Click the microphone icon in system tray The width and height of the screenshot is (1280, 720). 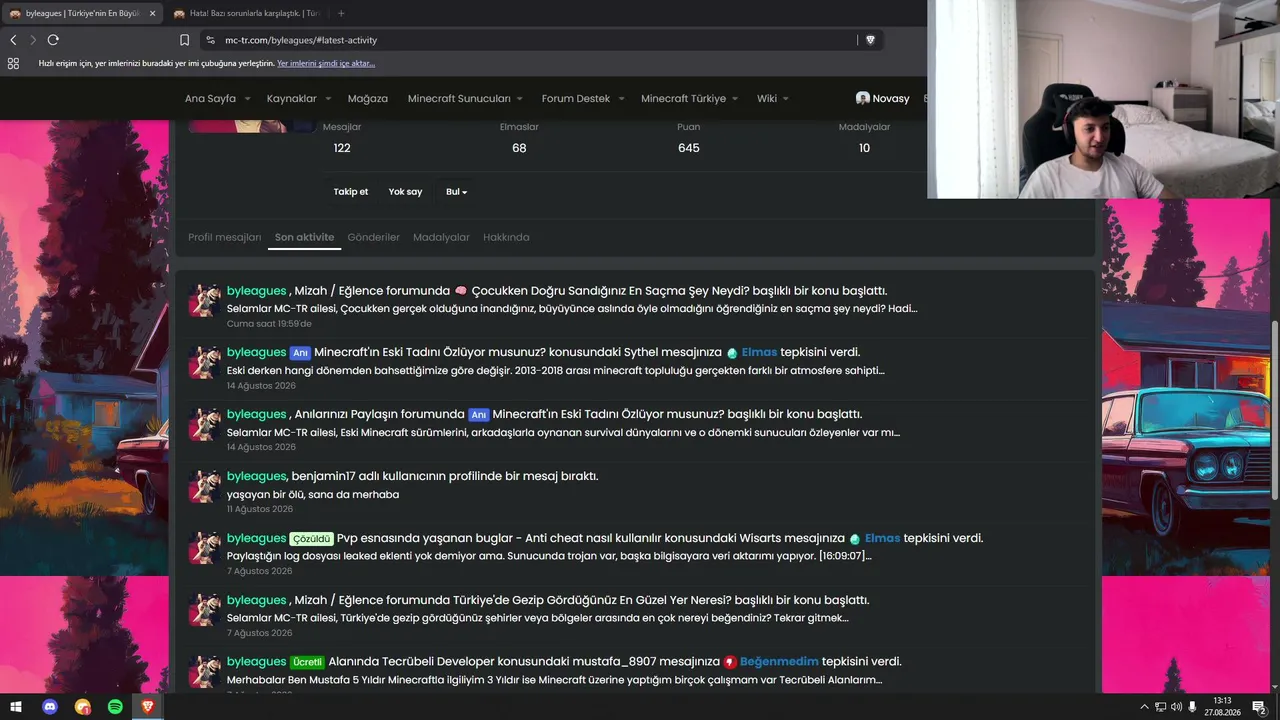point(1192,707)
